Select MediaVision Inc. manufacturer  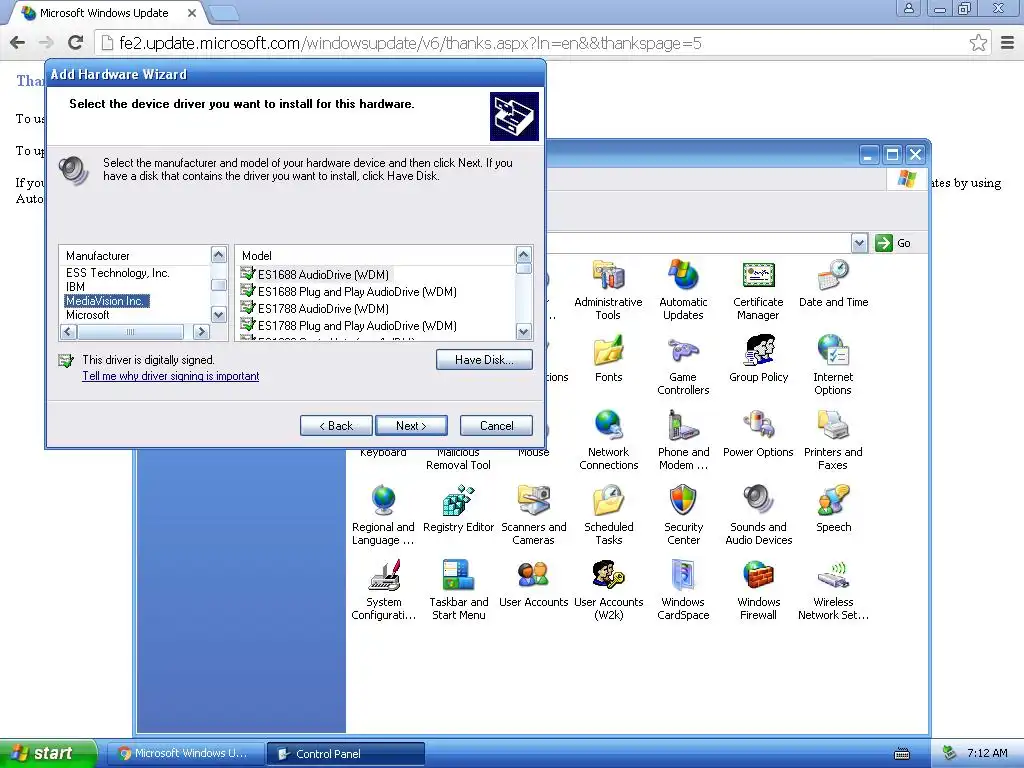pyautogui.click(x=106, y=301)
